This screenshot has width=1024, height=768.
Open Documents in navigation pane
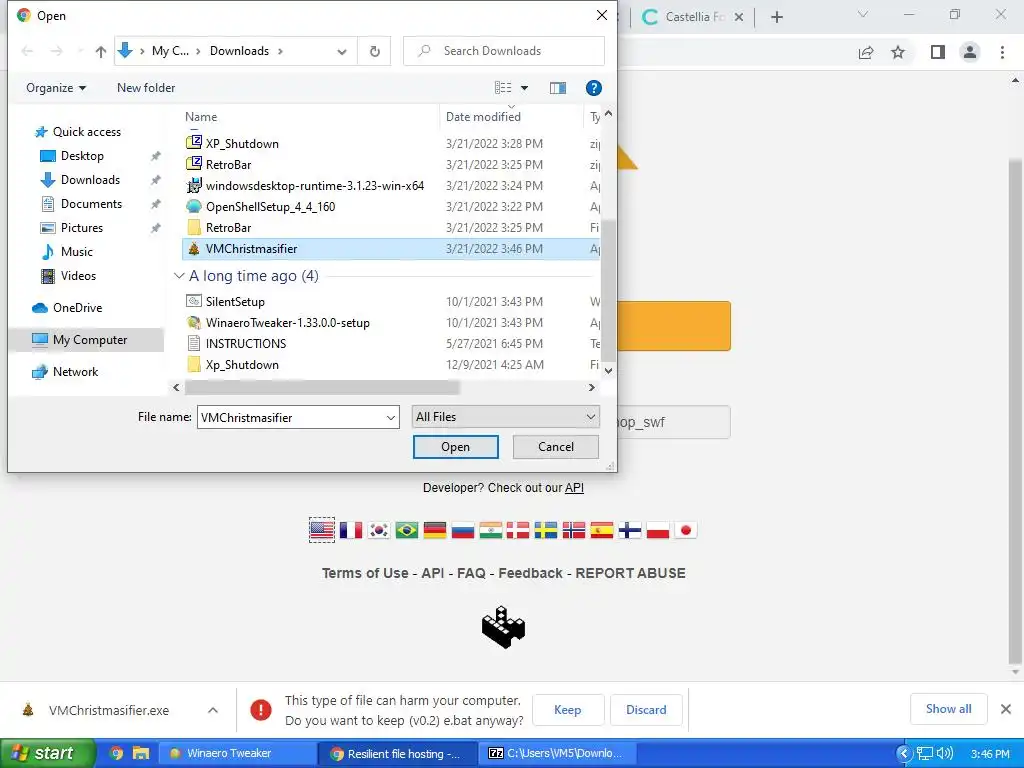click(91, 204)
